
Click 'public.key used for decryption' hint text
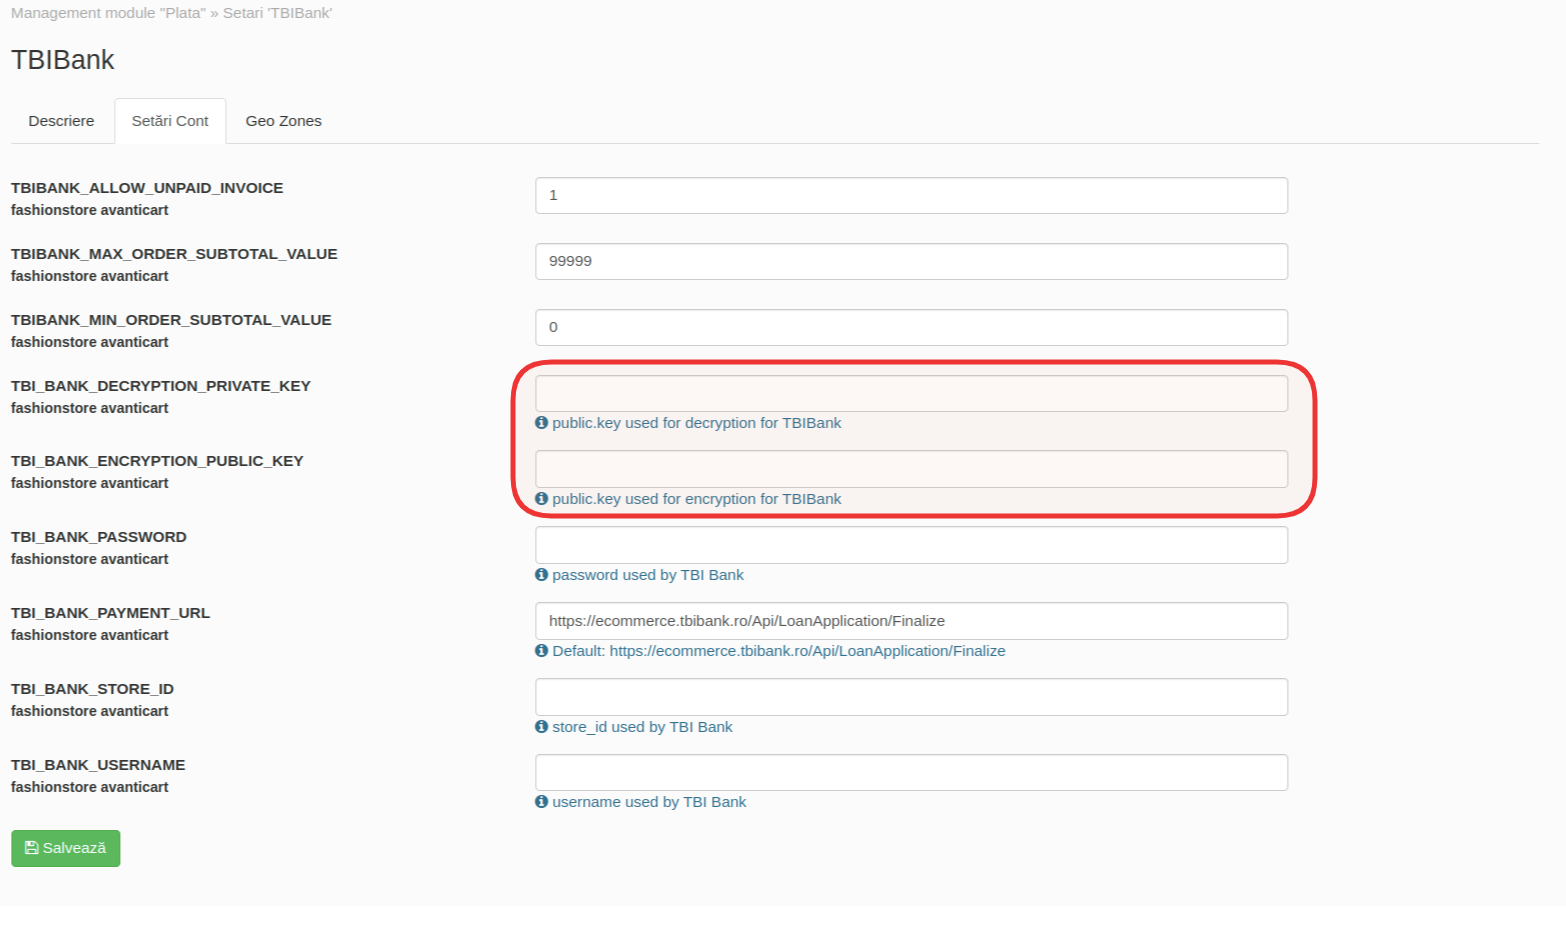click(x=697, y=423)
